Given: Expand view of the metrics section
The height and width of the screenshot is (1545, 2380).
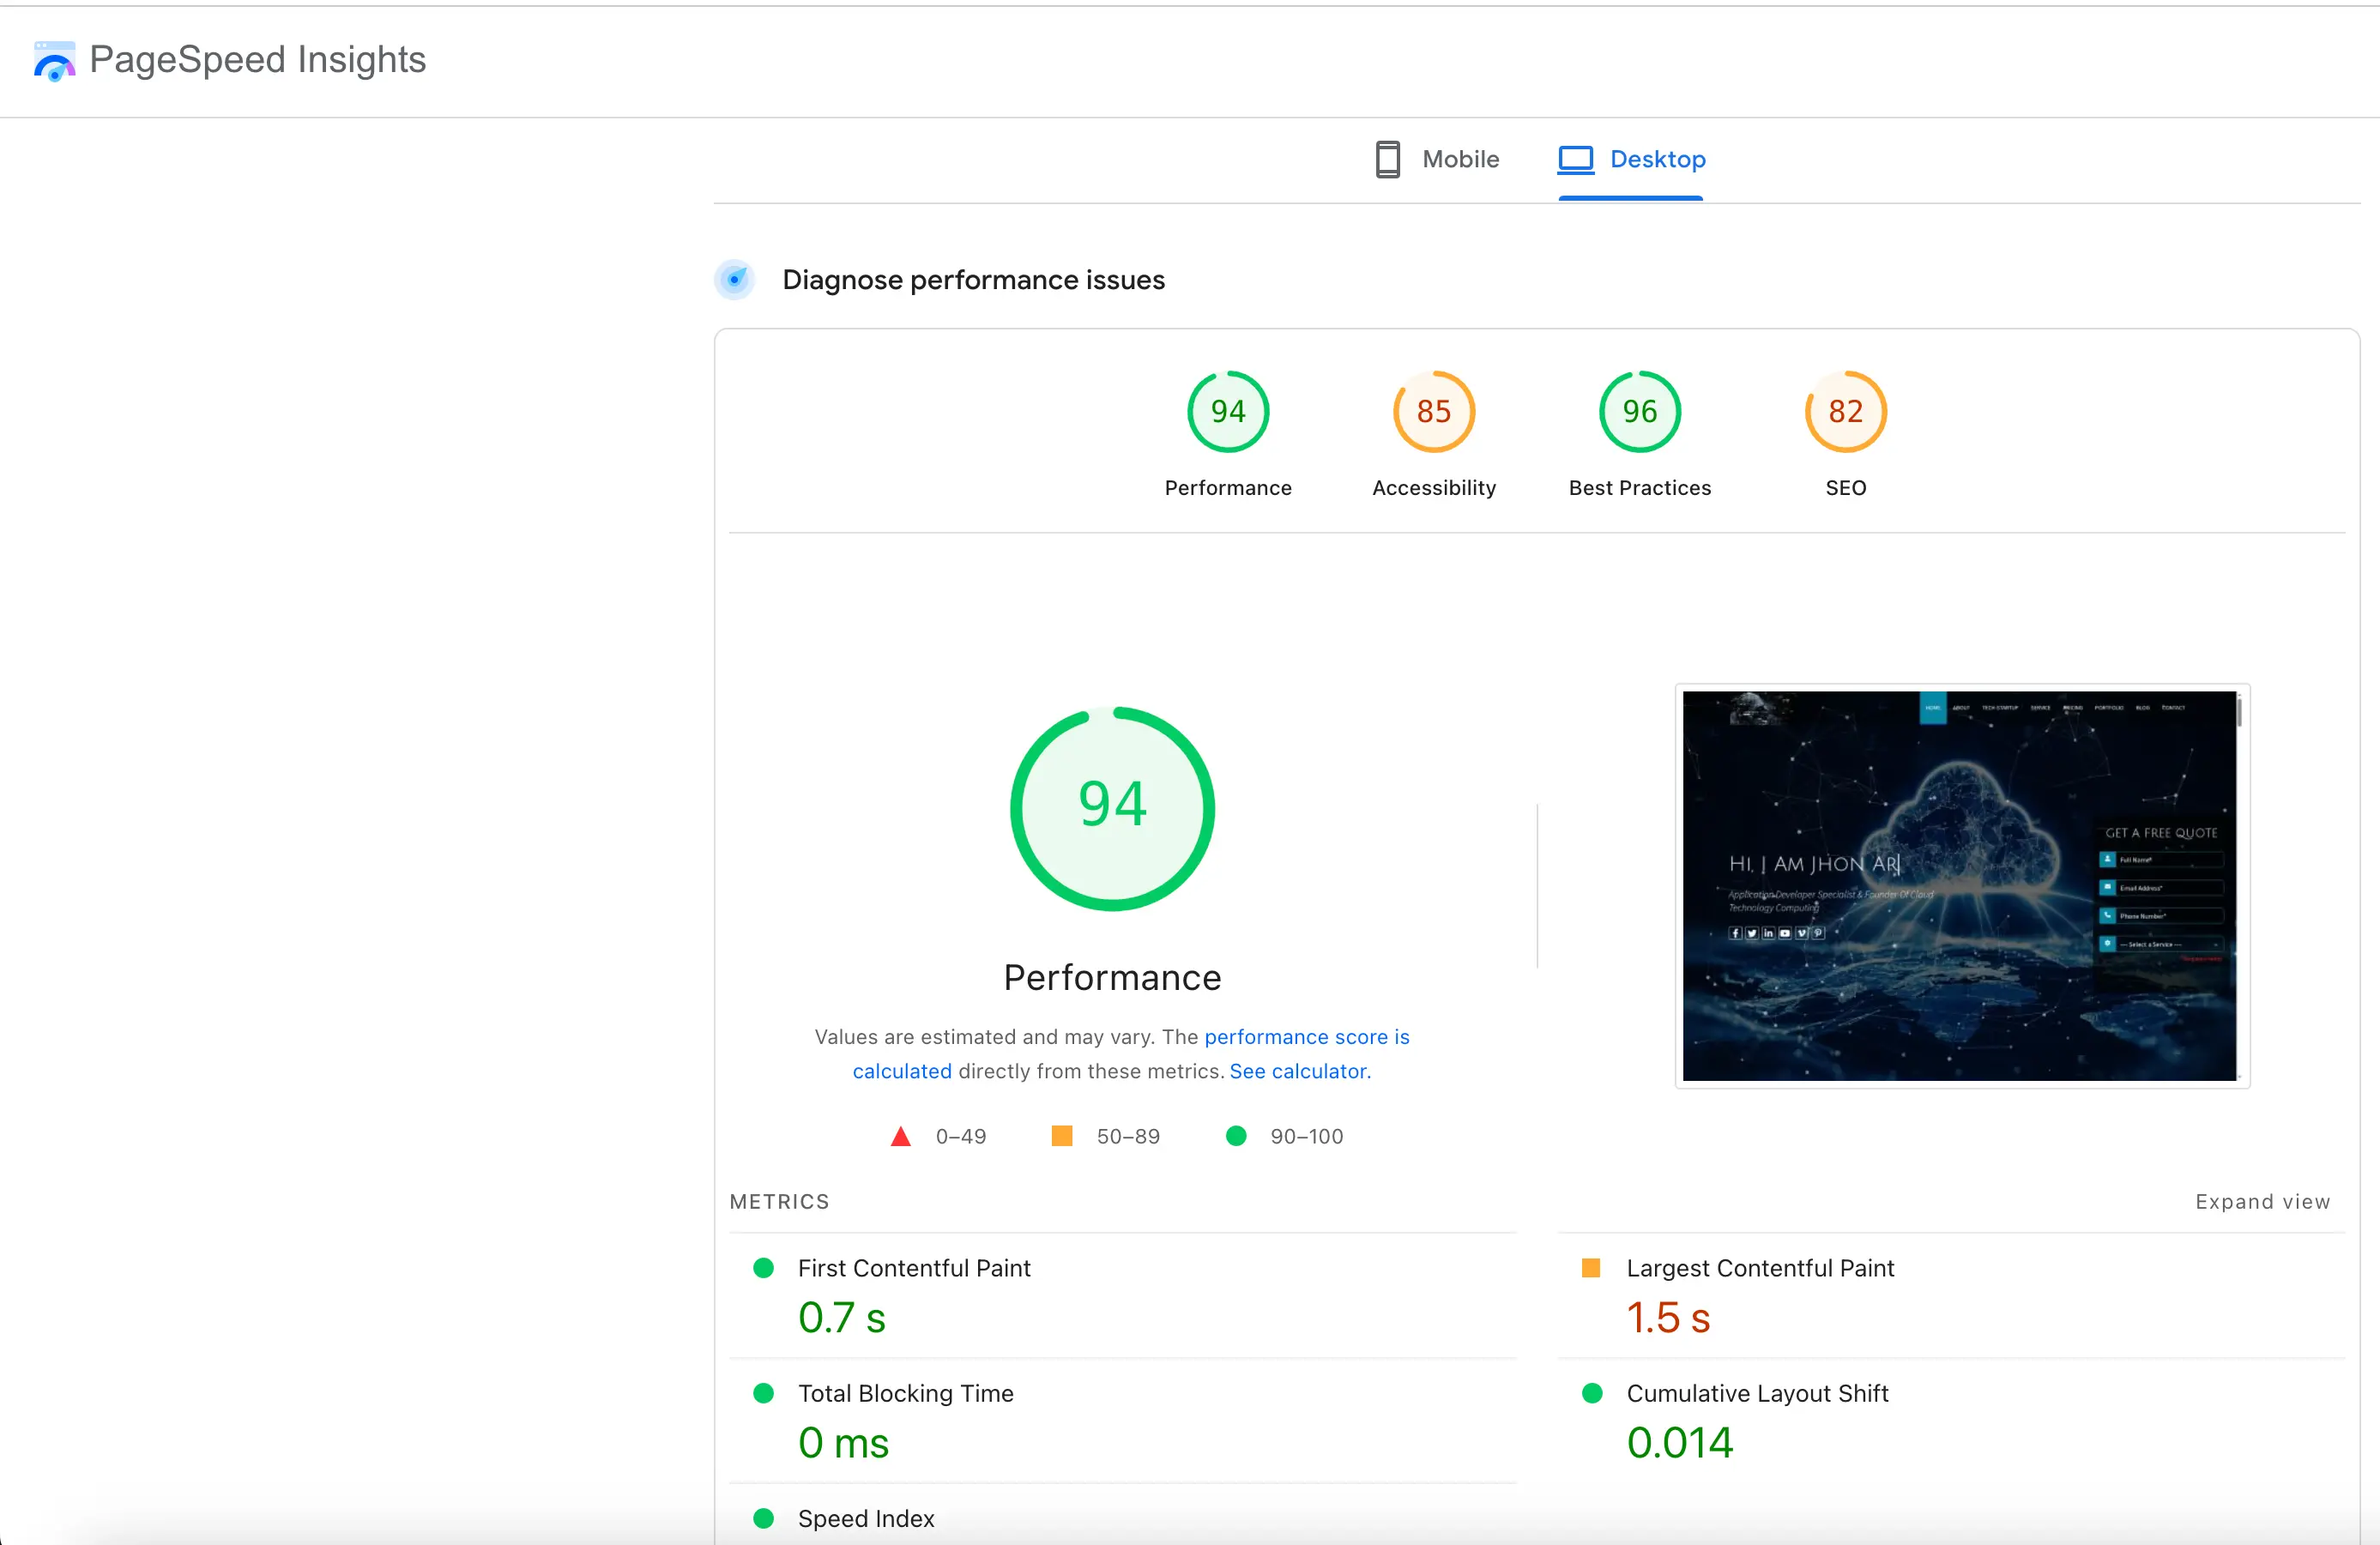Looking at the screenshot, I should tap(2262, 1201).
